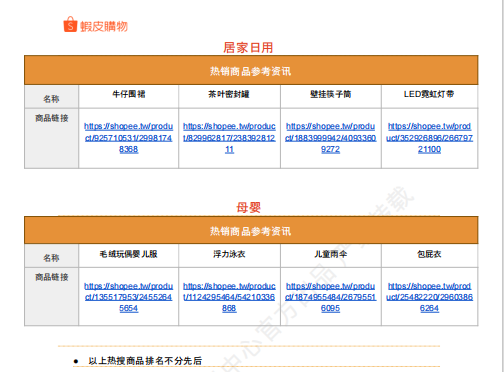Click 热销商品参考资讯 header in 居家日用 table
504x372 pixels.
click(x=251, y=71)
